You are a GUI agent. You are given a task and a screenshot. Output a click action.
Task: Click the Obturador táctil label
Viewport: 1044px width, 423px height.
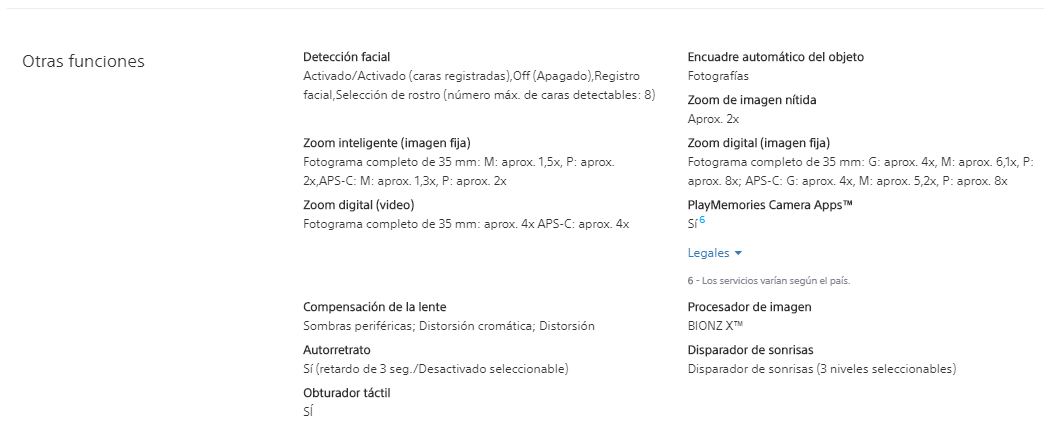(x=346, y=393)
